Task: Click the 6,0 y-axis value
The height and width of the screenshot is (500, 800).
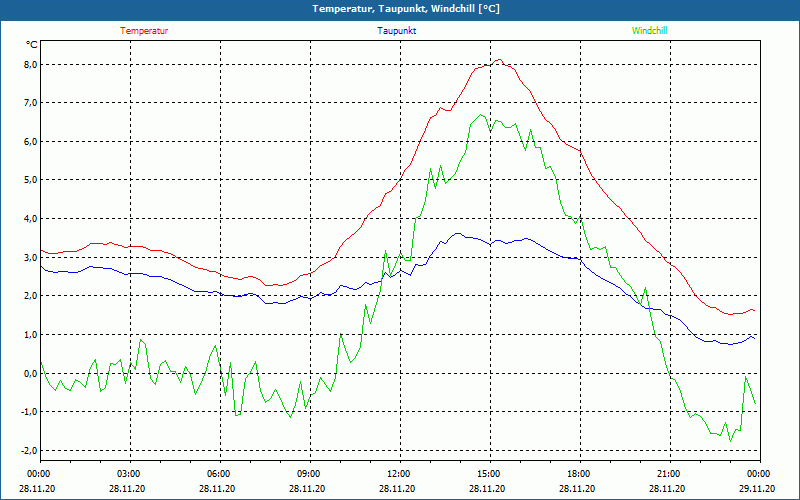Action: pyautogui.click(x=30, y=141)
